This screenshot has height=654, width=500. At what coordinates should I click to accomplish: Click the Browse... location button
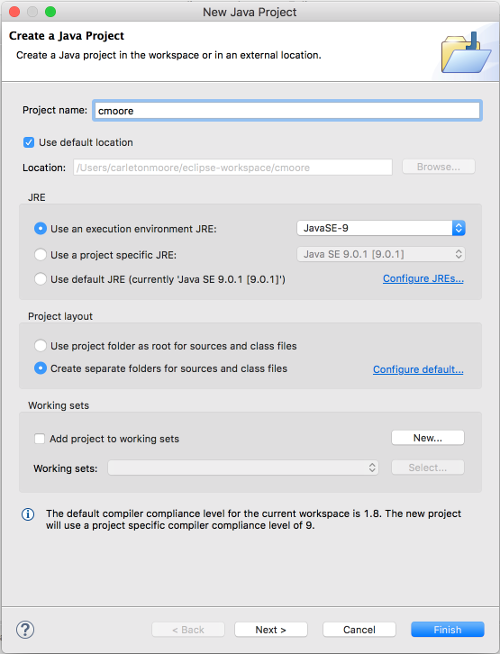(438, 167)
